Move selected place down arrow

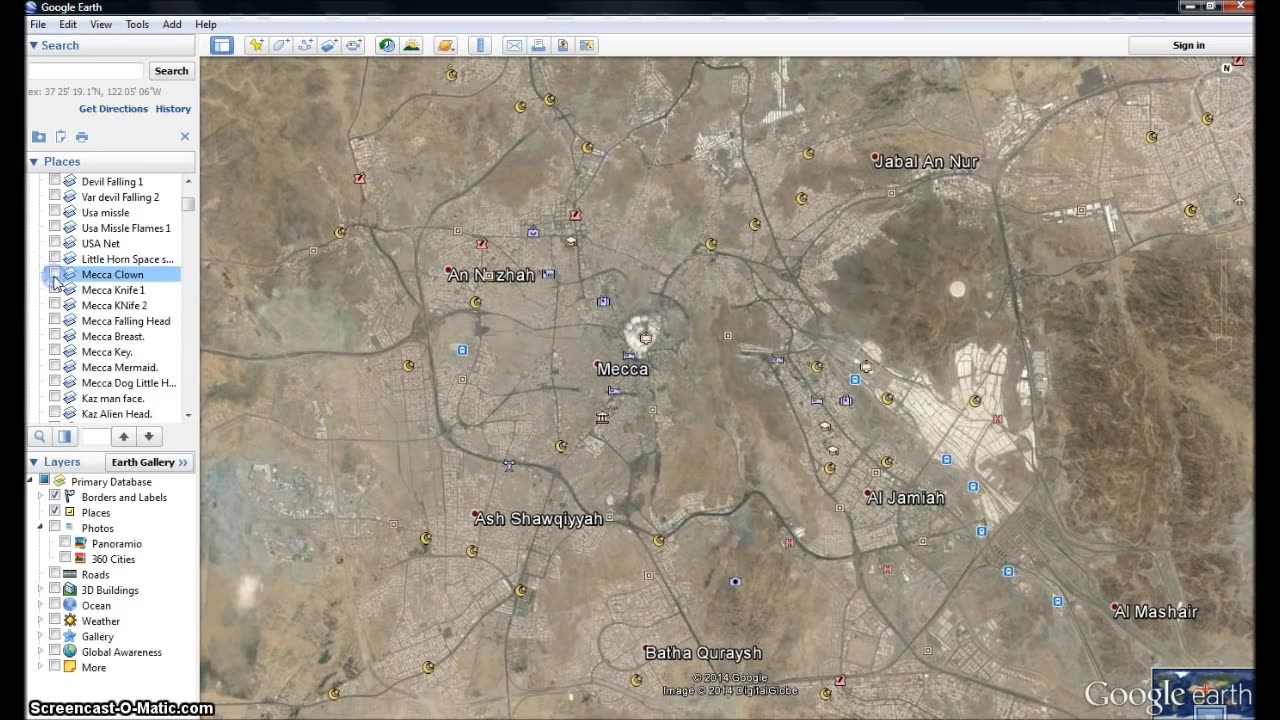pos(148,436)
